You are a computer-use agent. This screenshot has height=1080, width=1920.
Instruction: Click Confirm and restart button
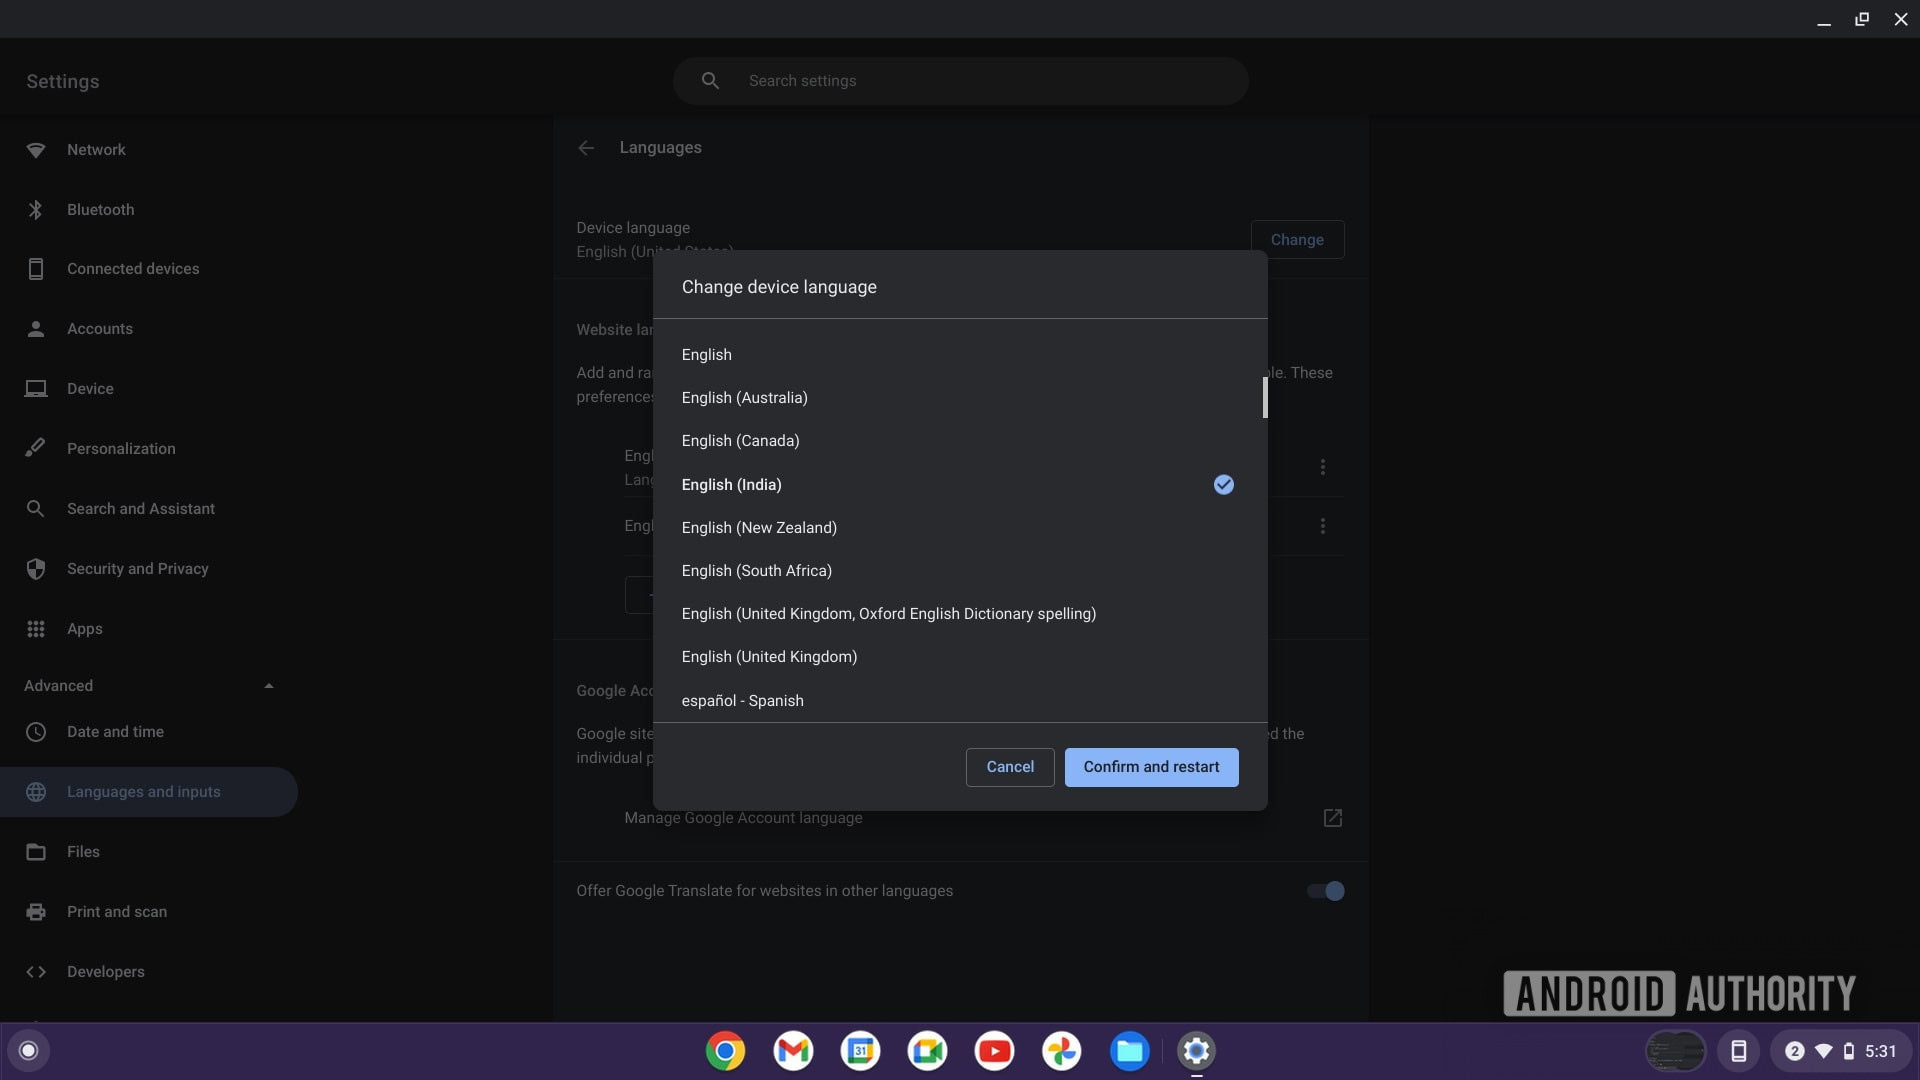click(x=1151, y=766)
